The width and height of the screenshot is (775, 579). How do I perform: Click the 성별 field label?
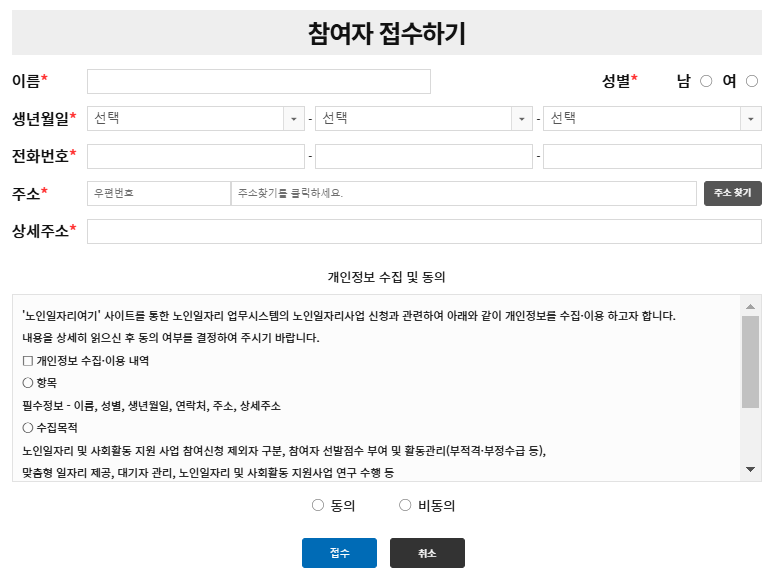[x=620, y=81]
